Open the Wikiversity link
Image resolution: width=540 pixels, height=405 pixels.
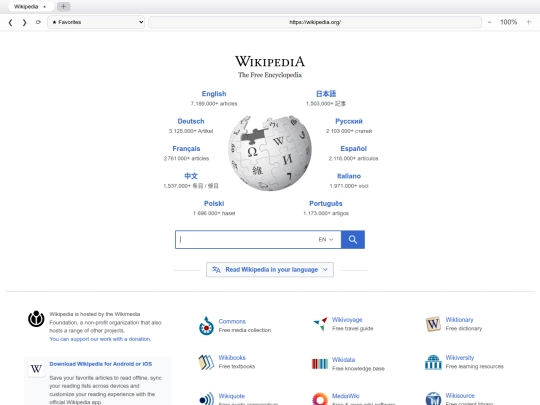click(460, 358)
